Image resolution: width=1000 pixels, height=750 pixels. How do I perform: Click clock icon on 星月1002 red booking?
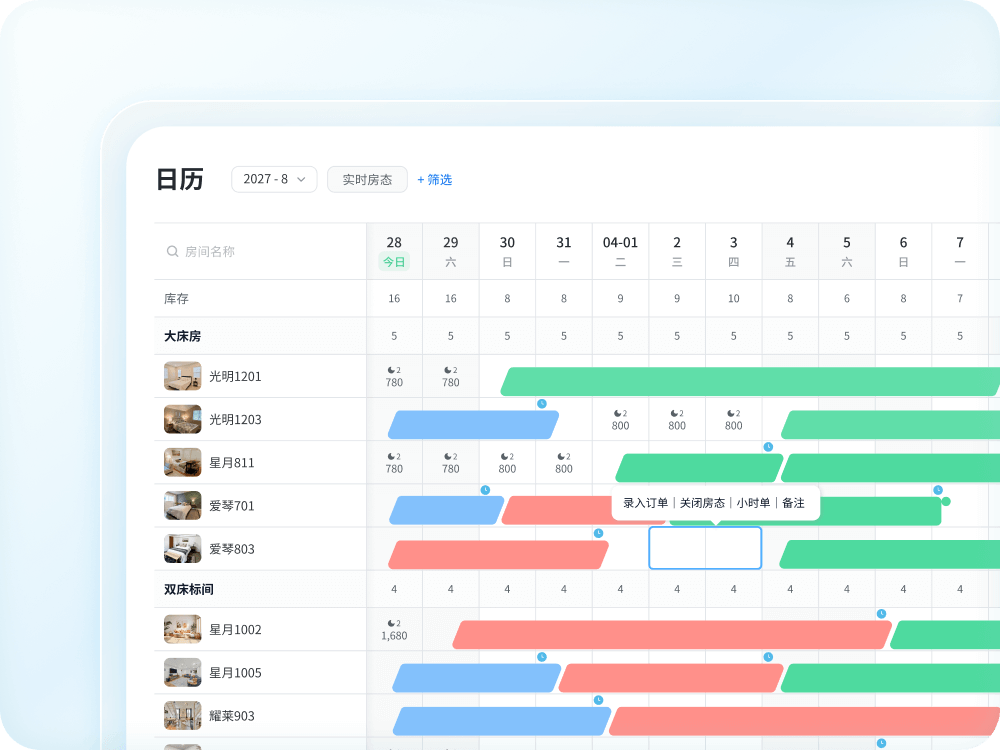881,614
